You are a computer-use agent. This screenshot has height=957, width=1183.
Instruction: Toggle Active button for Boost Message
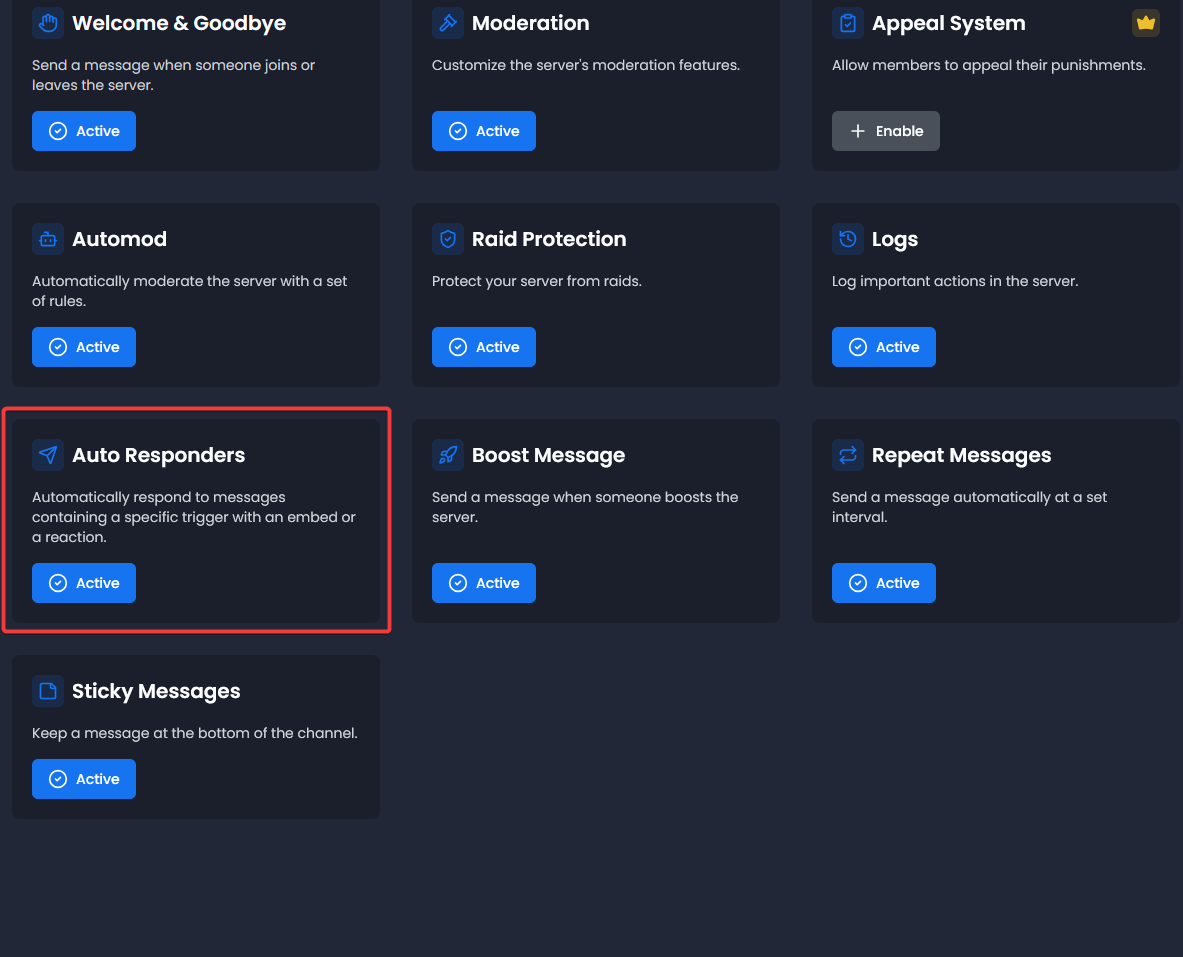(484, 583)
